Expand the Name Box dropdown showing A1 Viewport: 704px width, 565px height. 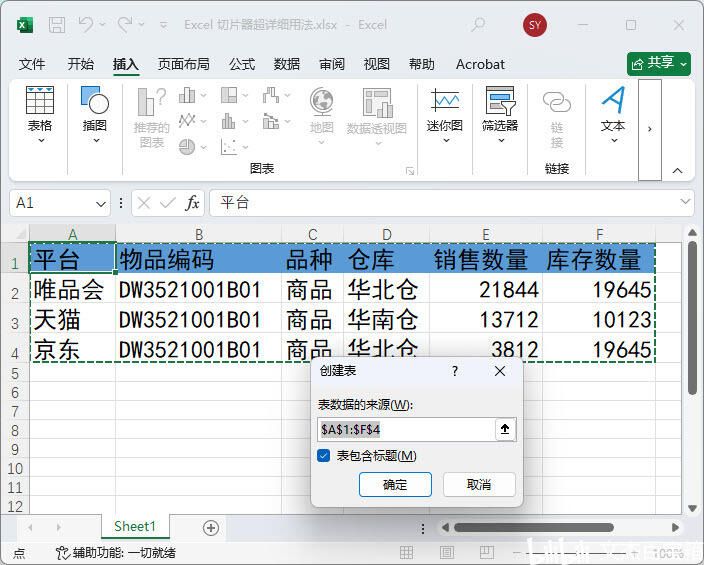point(101,203)
